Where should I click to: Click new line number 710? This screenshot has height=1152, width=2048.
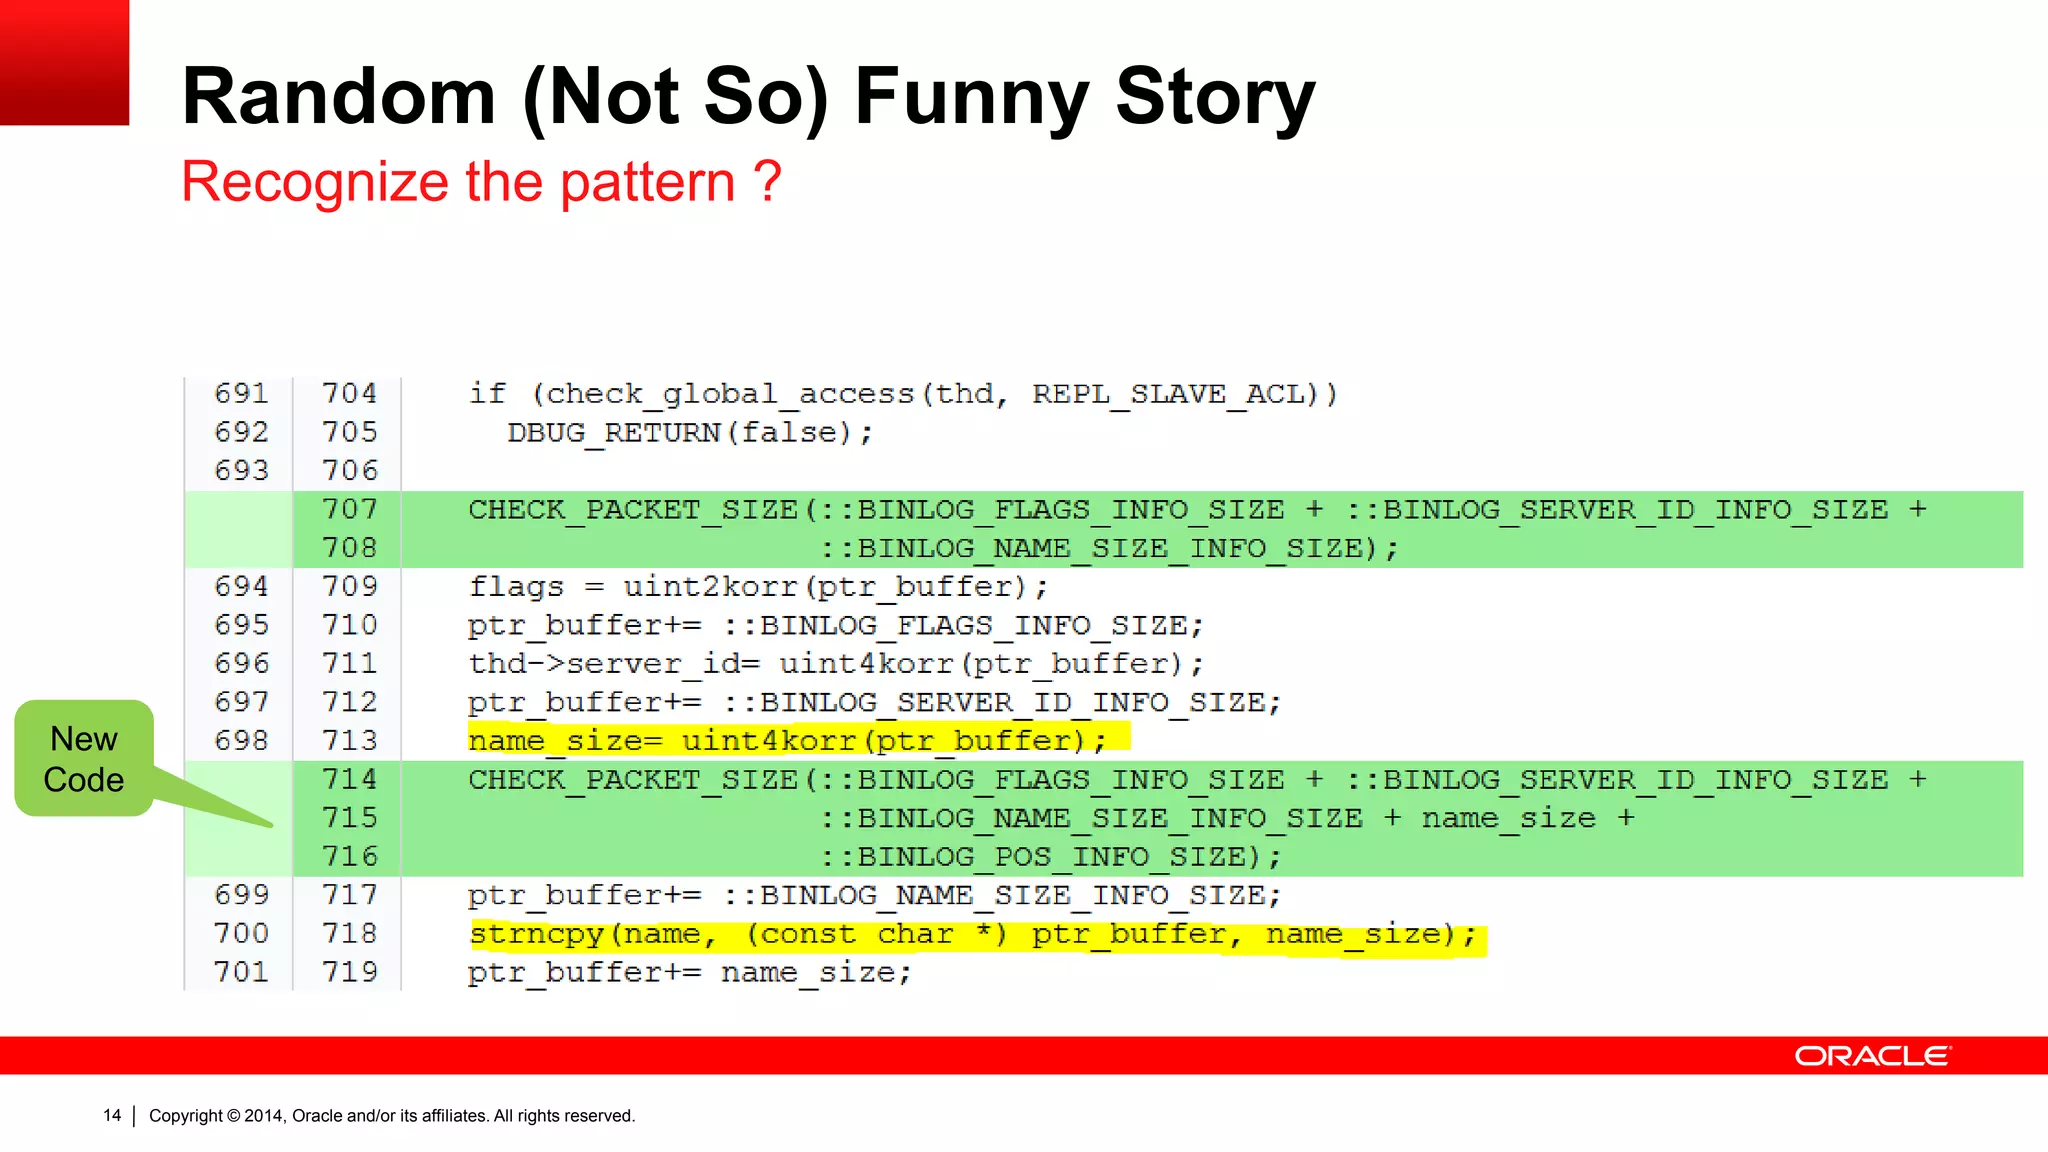[350, 626]
